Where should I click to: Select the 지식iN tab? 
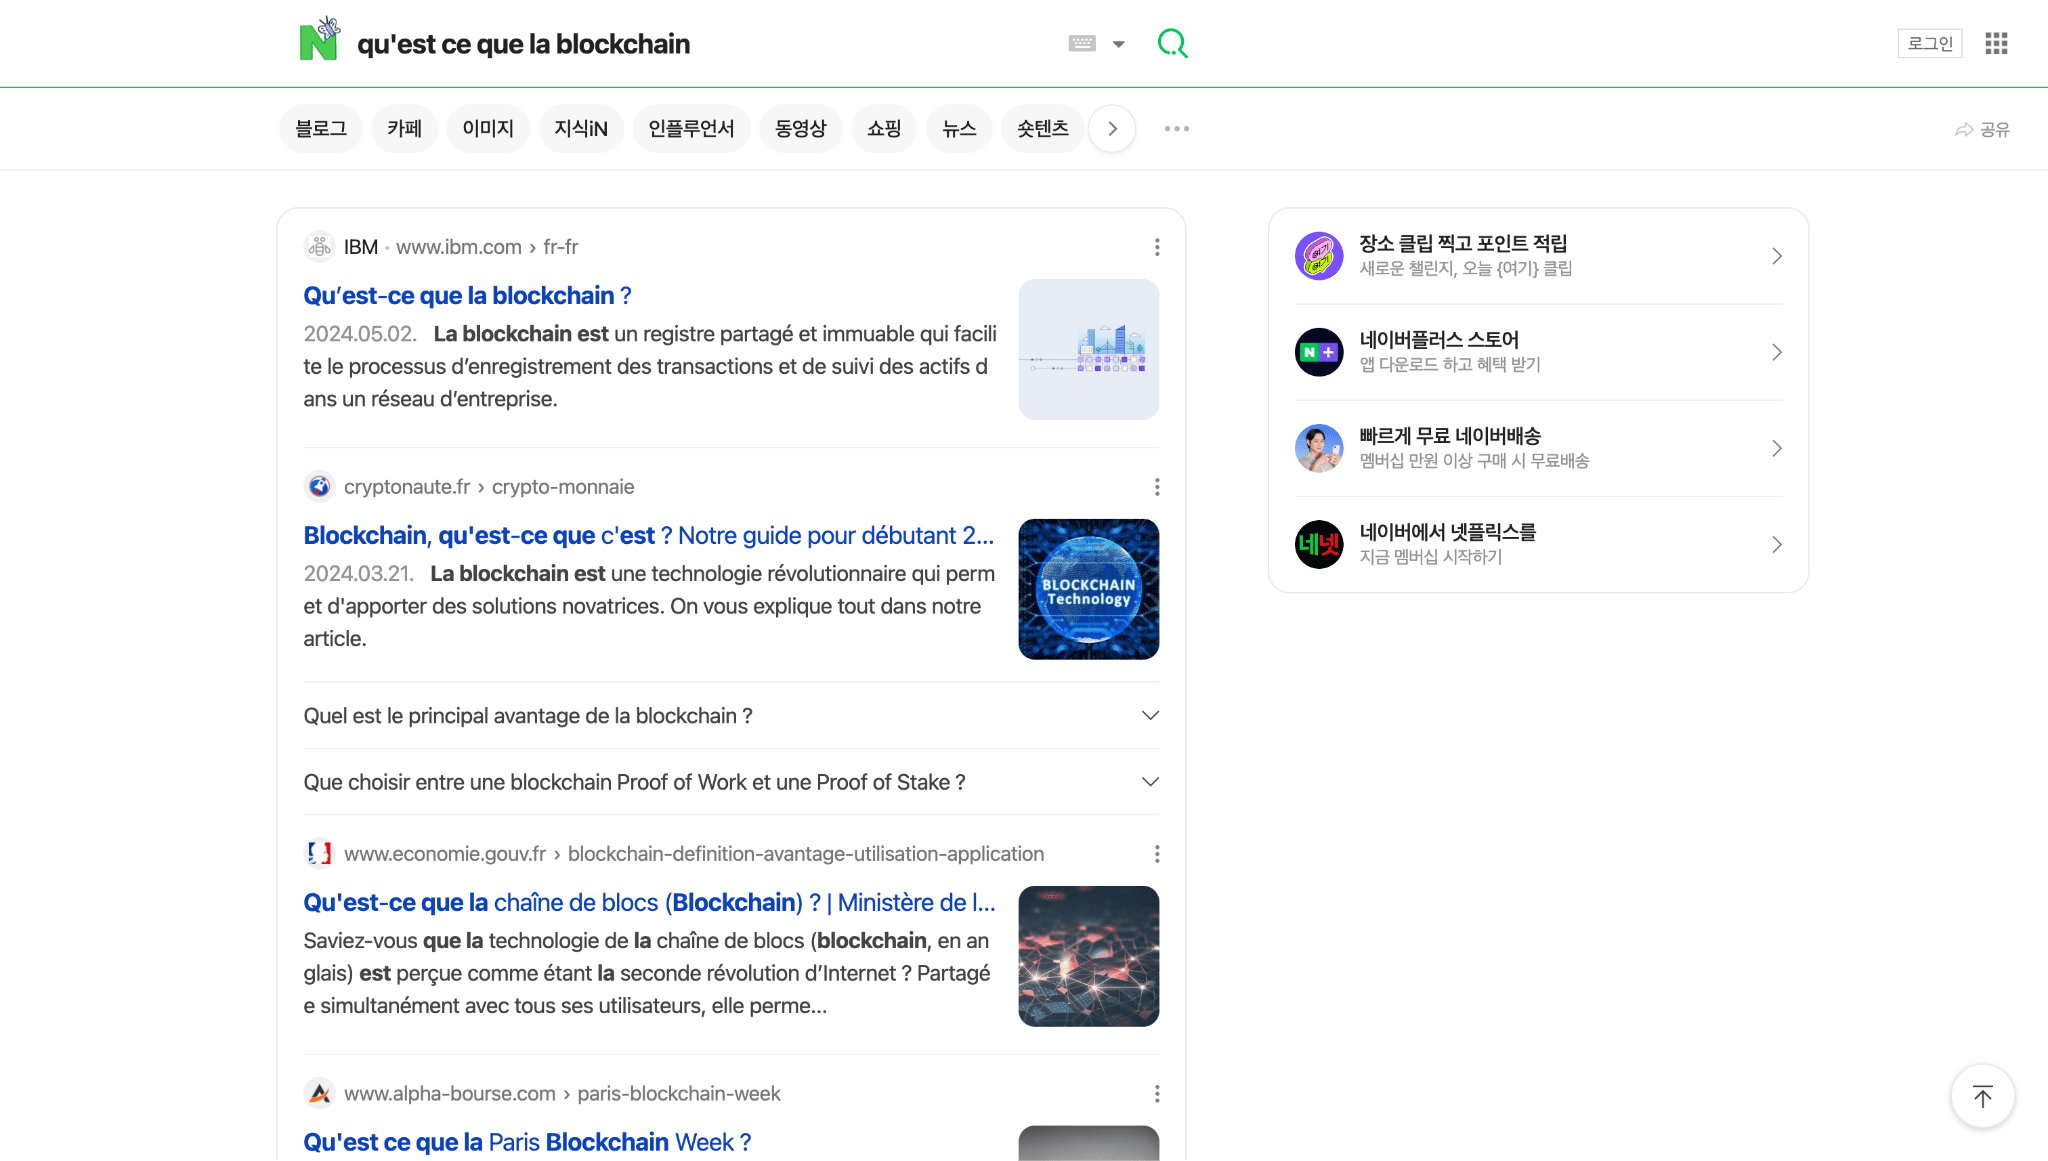[x=581, y=129]
